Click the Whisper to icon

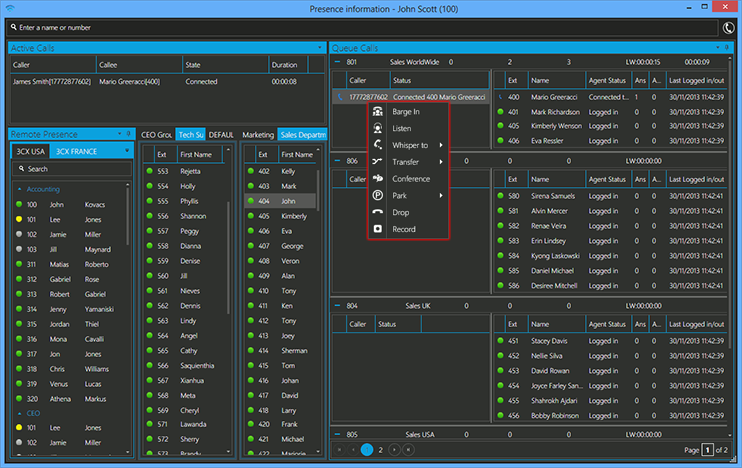tap(378, 145)
